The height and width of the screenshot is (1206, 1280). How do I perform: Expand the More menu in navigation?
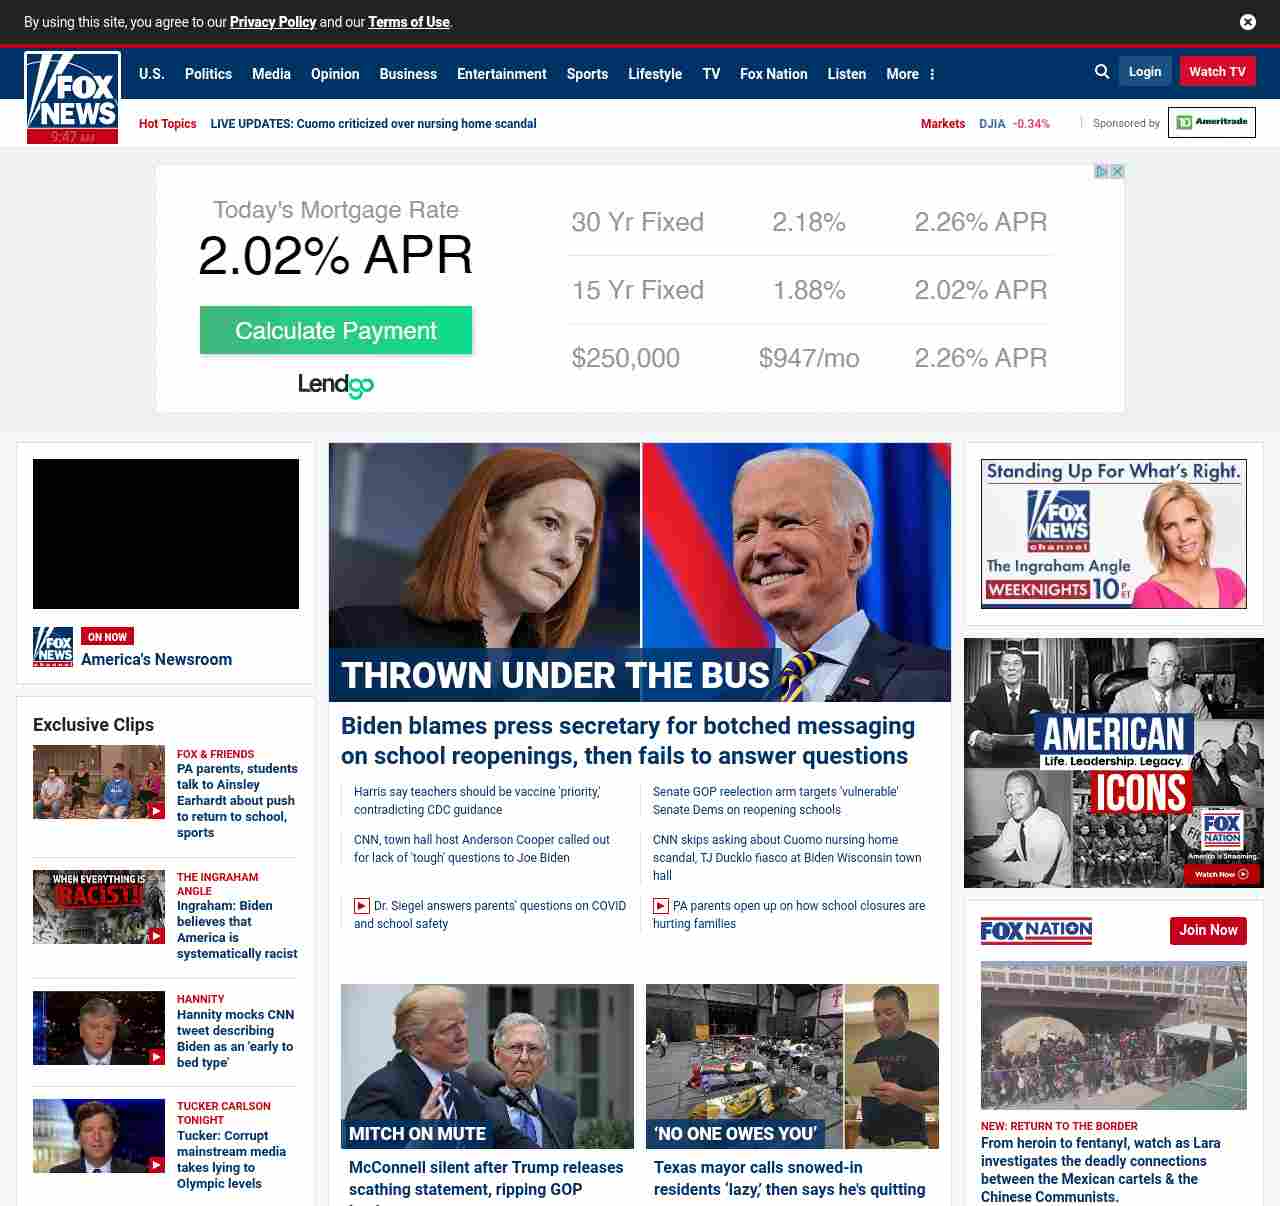click(910, 74)
